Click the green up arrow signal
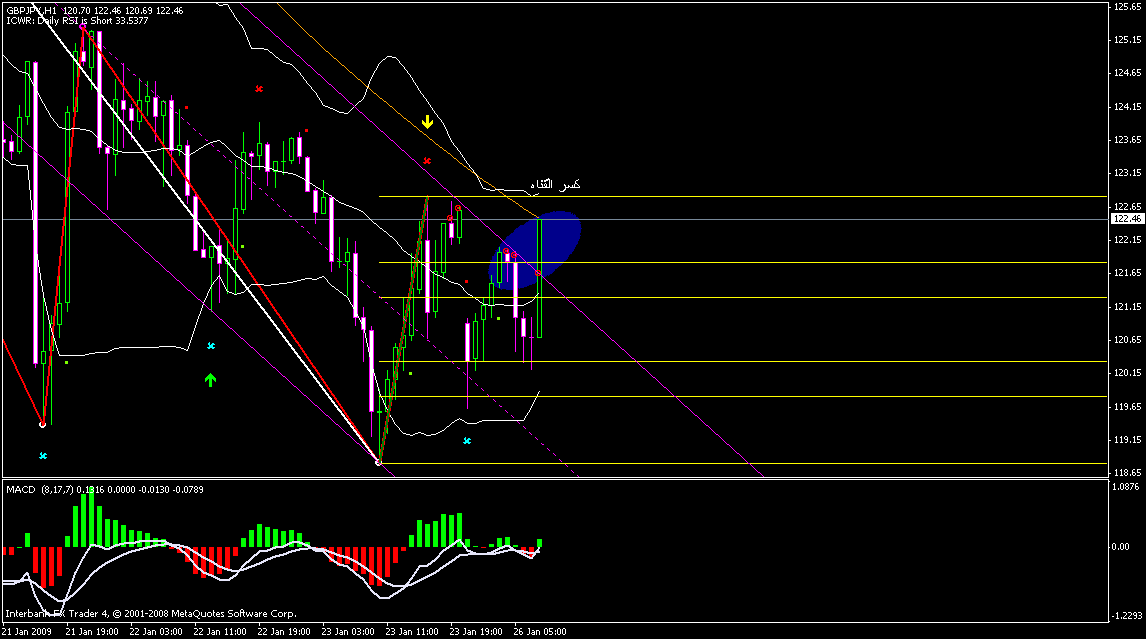 (210, 379)
